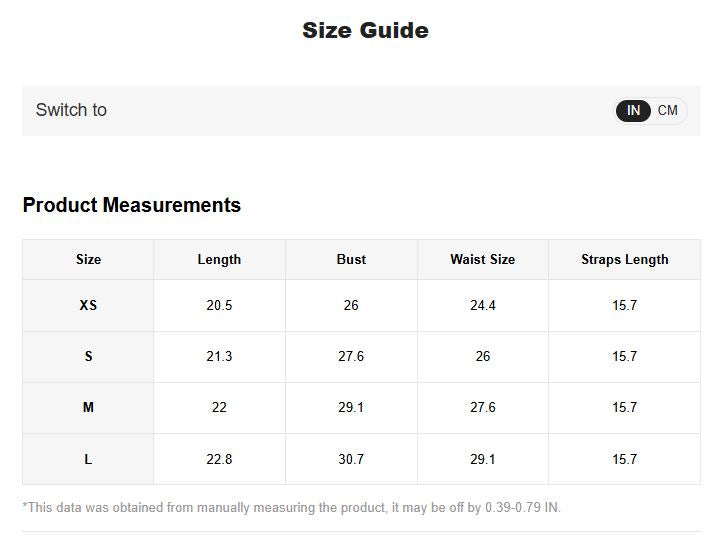The width and height of the screenshot is (719, 550).
Task: Click the Bust column header
Action: point(351,259)
